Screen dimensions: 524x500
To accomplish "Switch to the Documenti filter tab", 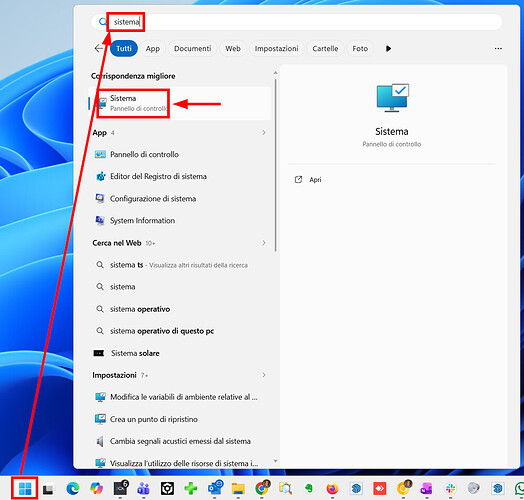I will click(192, 49).
